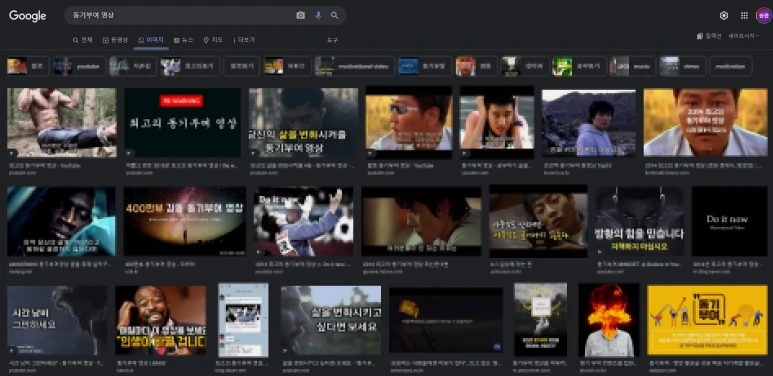Go to Google home via the logo

coord(28,16)
